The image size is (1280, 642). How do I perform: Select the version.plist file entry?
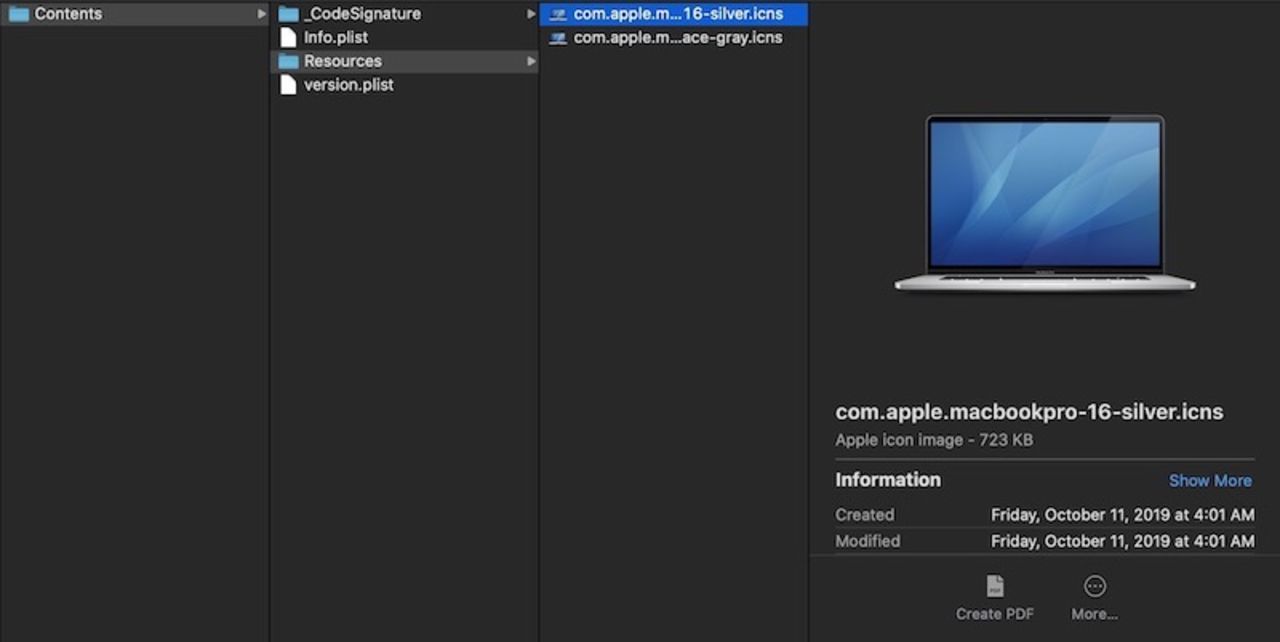(348, 85)
